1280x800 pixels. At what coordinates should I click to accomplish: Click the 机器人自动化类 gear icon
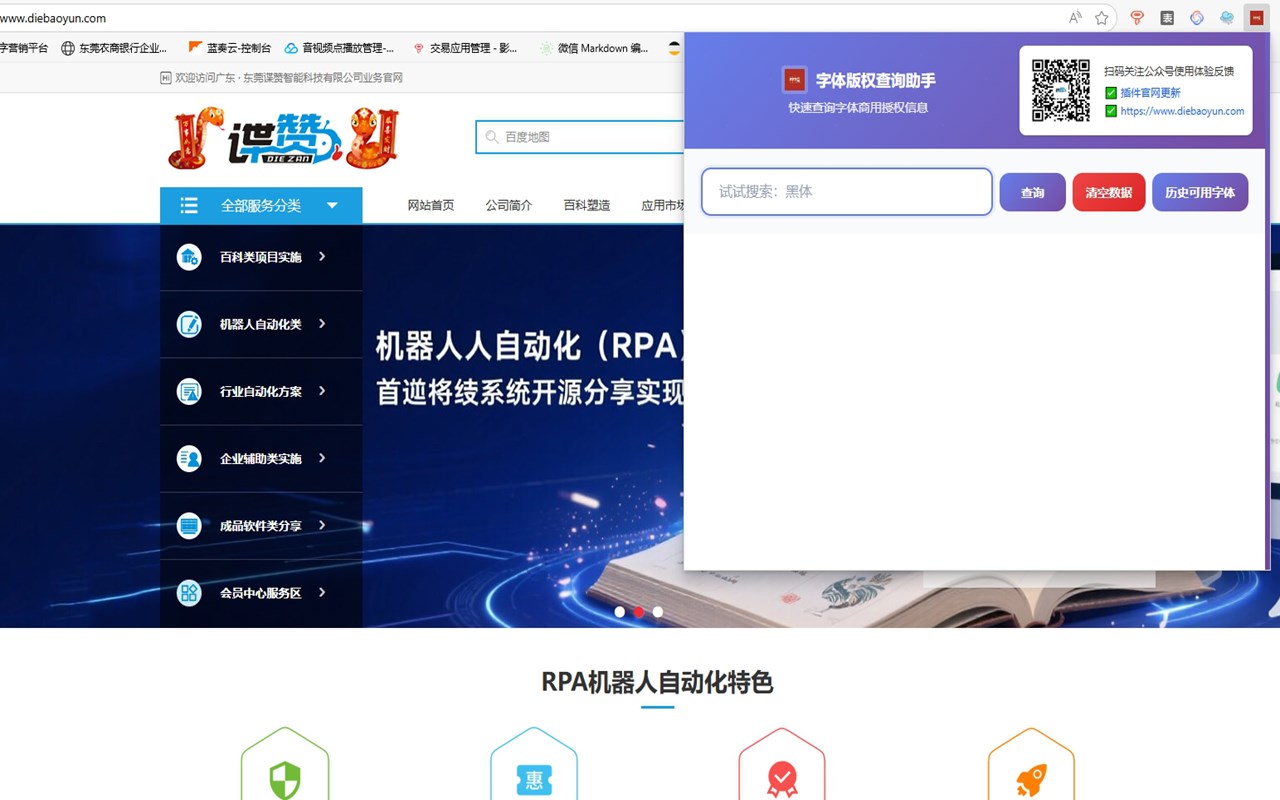click(189, 324)
